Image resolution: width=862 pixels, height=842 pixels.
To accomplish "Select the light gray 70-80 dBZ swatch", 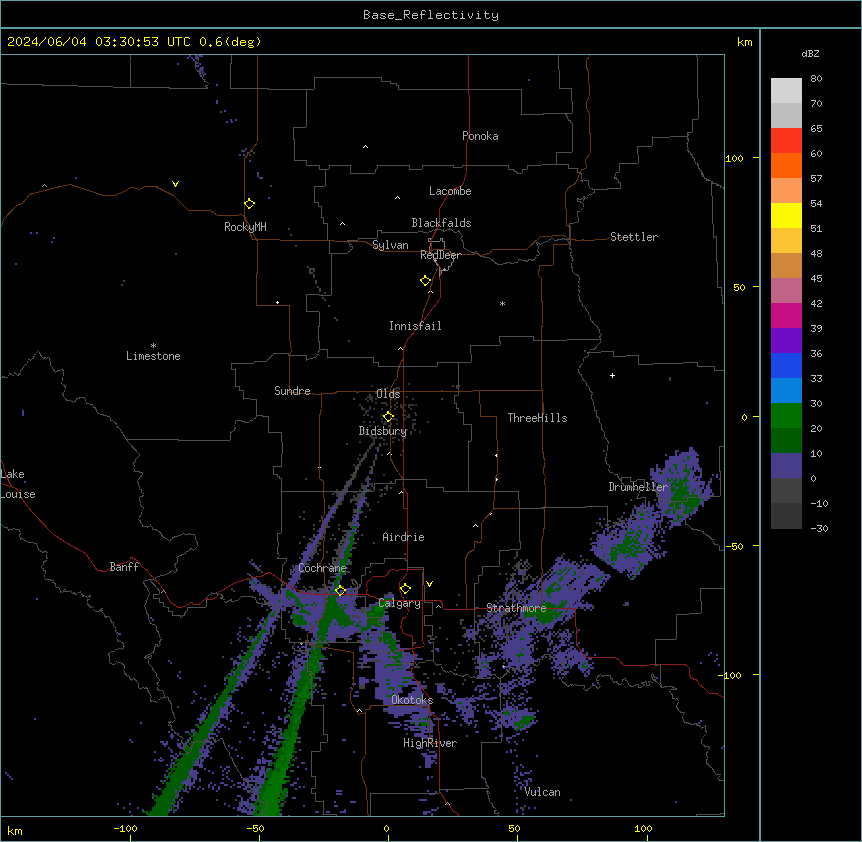I will [786, 91].
